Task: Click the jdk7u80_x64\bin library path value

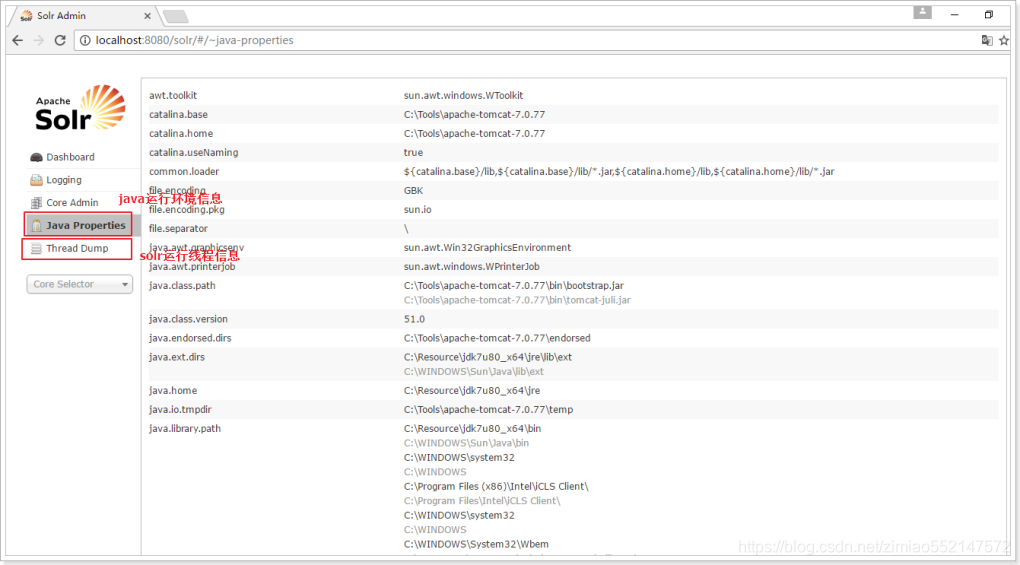Action: (472, 428)
